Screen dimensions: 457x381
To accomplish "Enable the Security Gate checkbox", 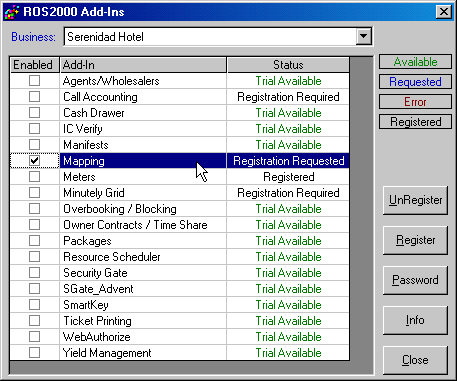I will click(34, 273).
